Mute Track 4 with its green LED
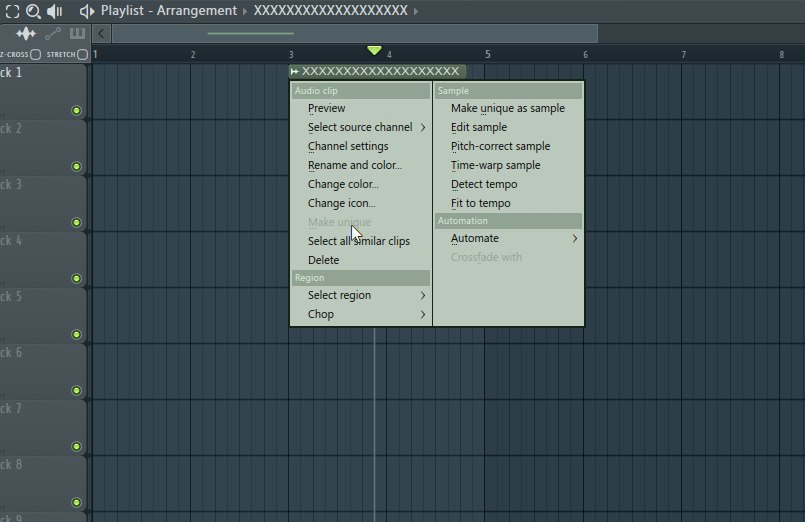This screenshot has width=805, height=522. pyautogui.click(x=76, y=278)
